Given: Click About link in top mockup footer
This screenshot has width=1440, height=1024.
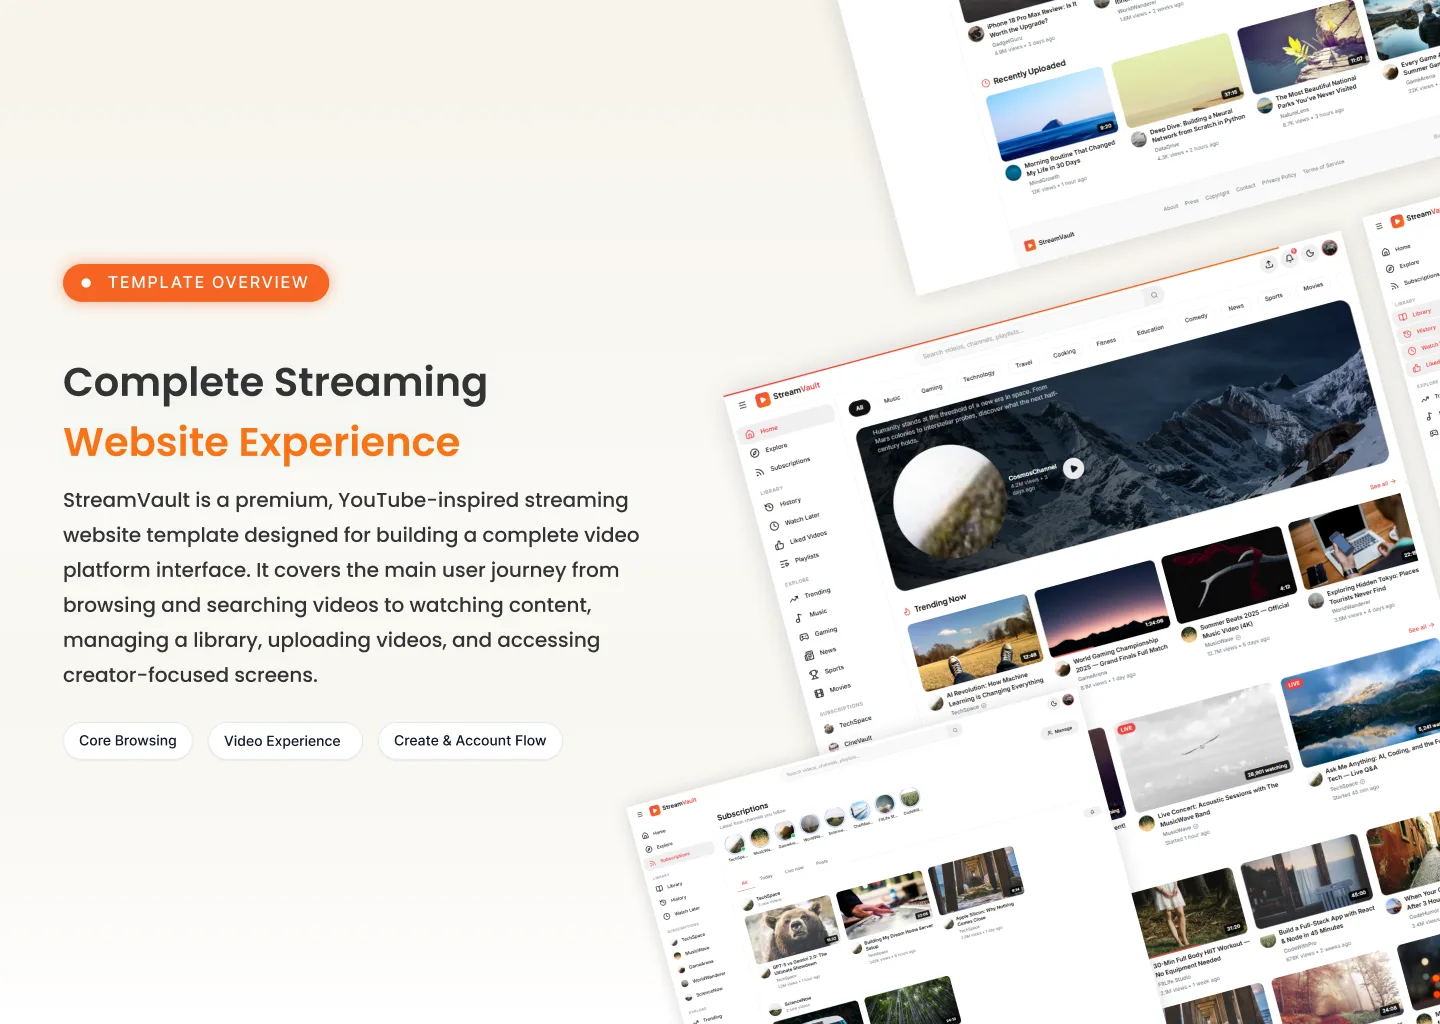Looking at the screenshot, I should point(1171,207).
